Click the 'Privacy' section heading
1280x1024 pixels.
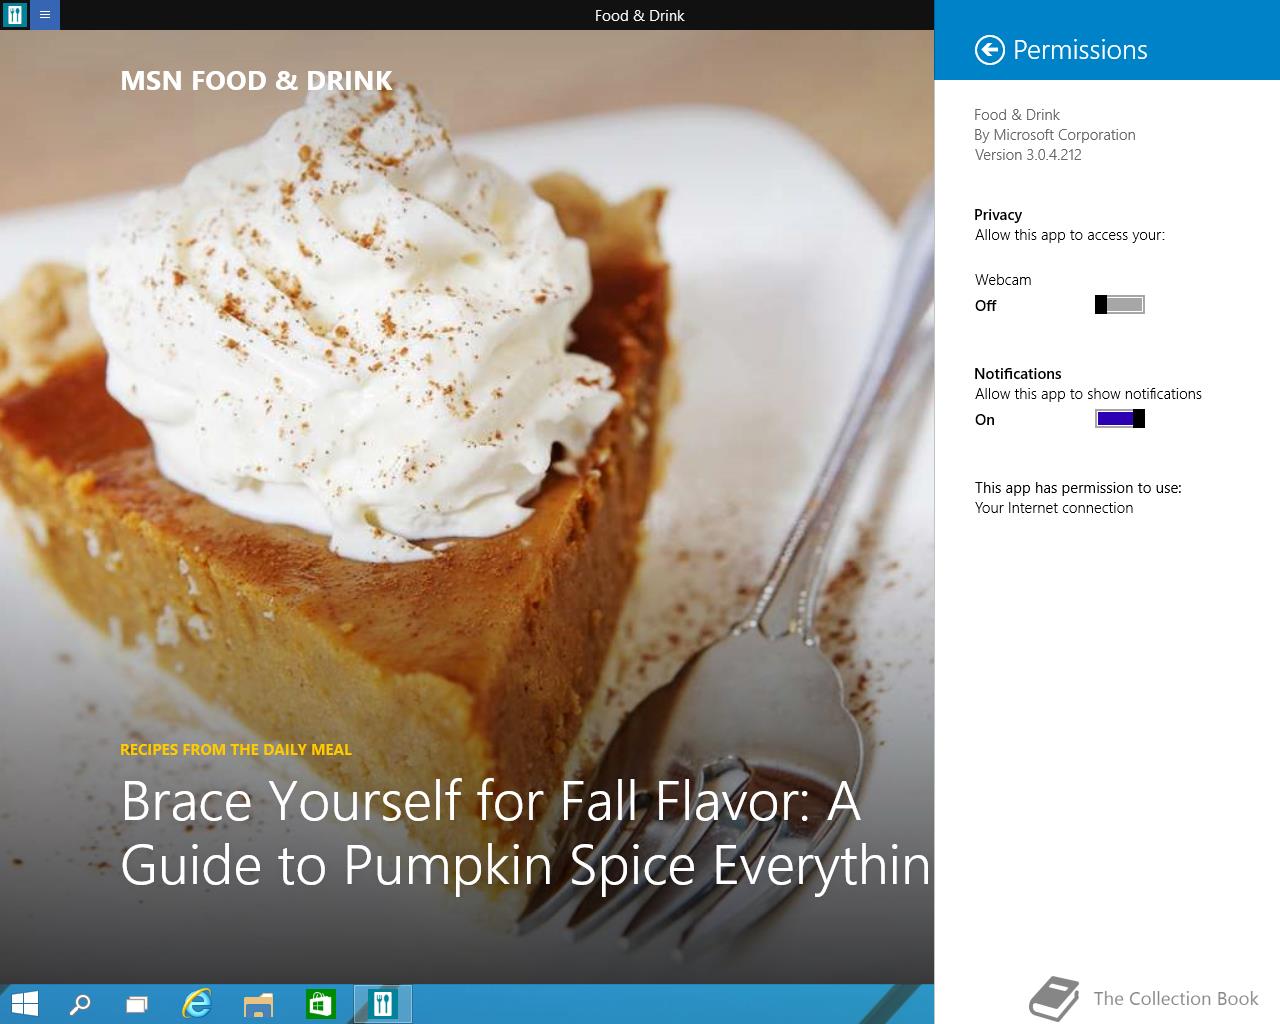click(x=998, y=215)
